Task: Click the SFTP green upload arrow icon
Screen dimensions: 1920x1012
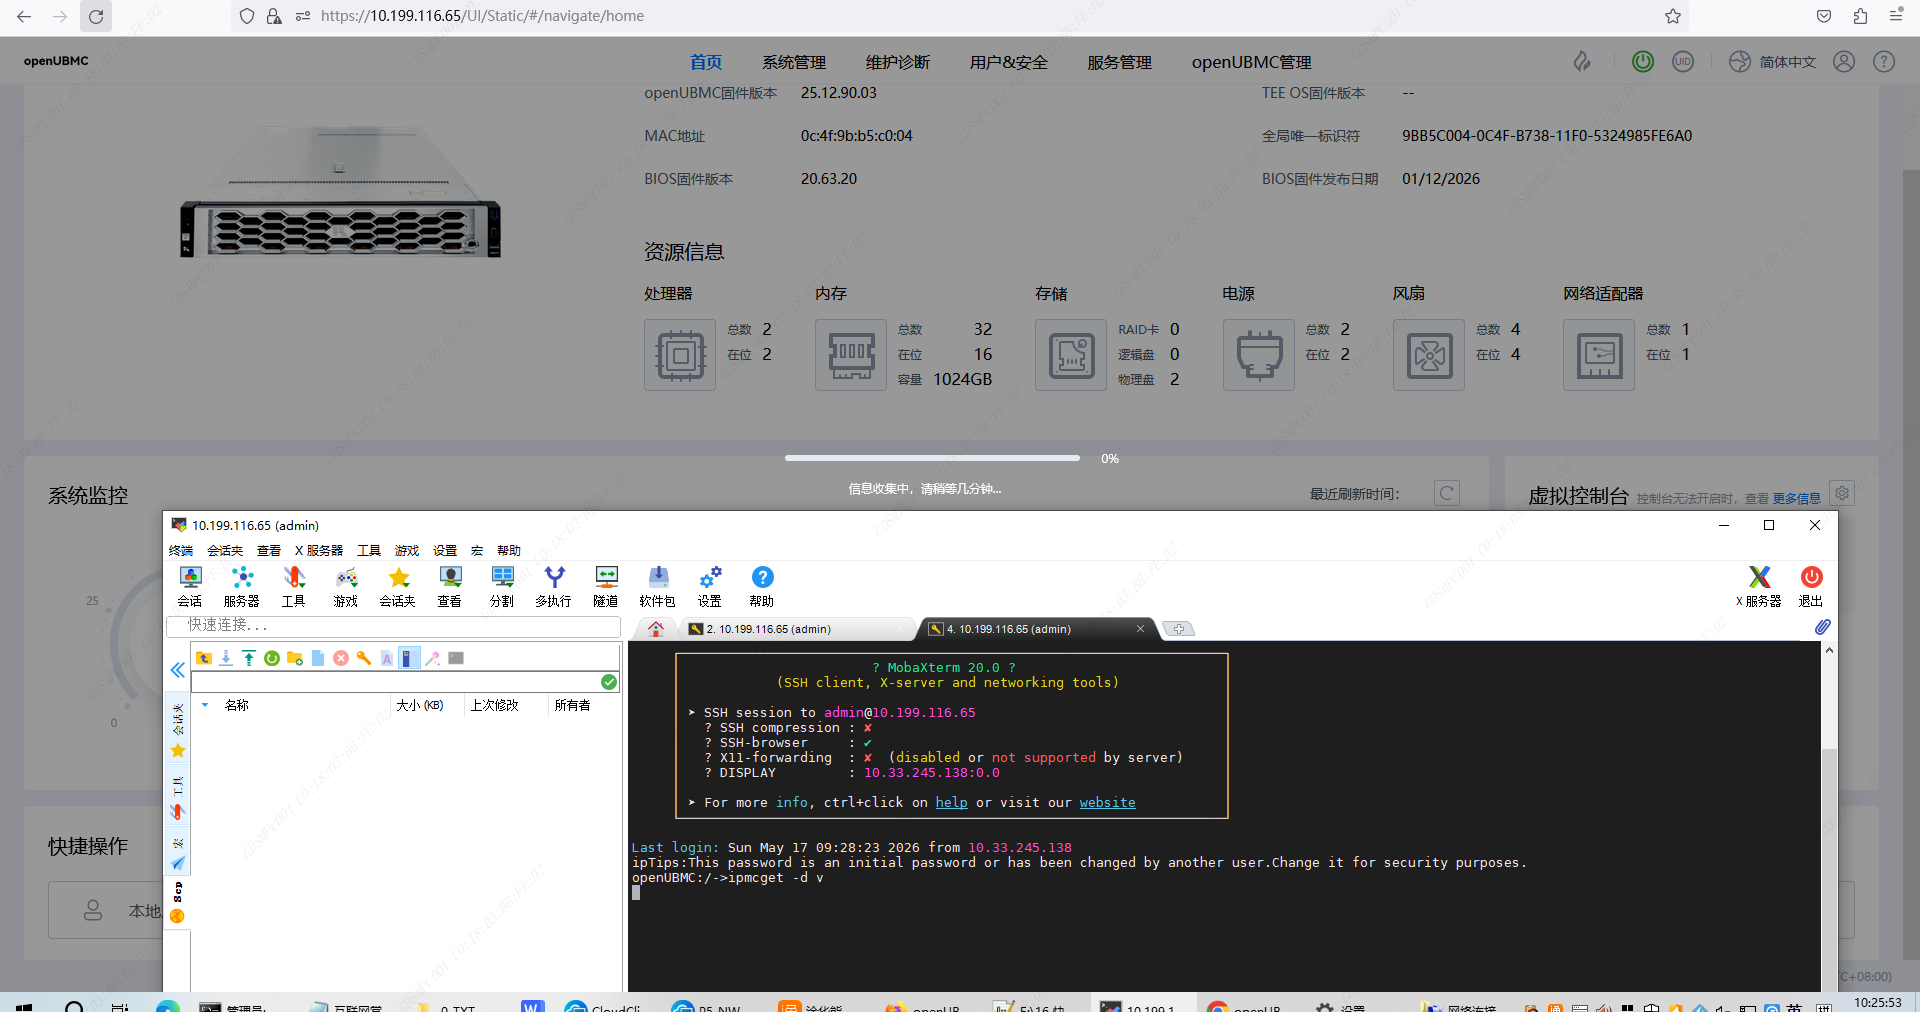Action: click(x=249, y=658)
